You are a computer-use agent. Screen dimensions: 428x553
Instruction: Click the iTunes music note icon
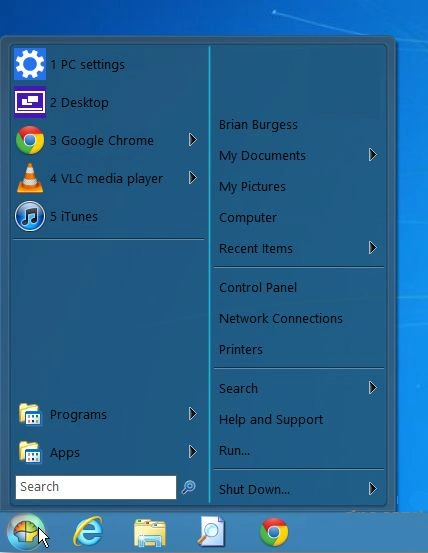click(x=30, y=216)
